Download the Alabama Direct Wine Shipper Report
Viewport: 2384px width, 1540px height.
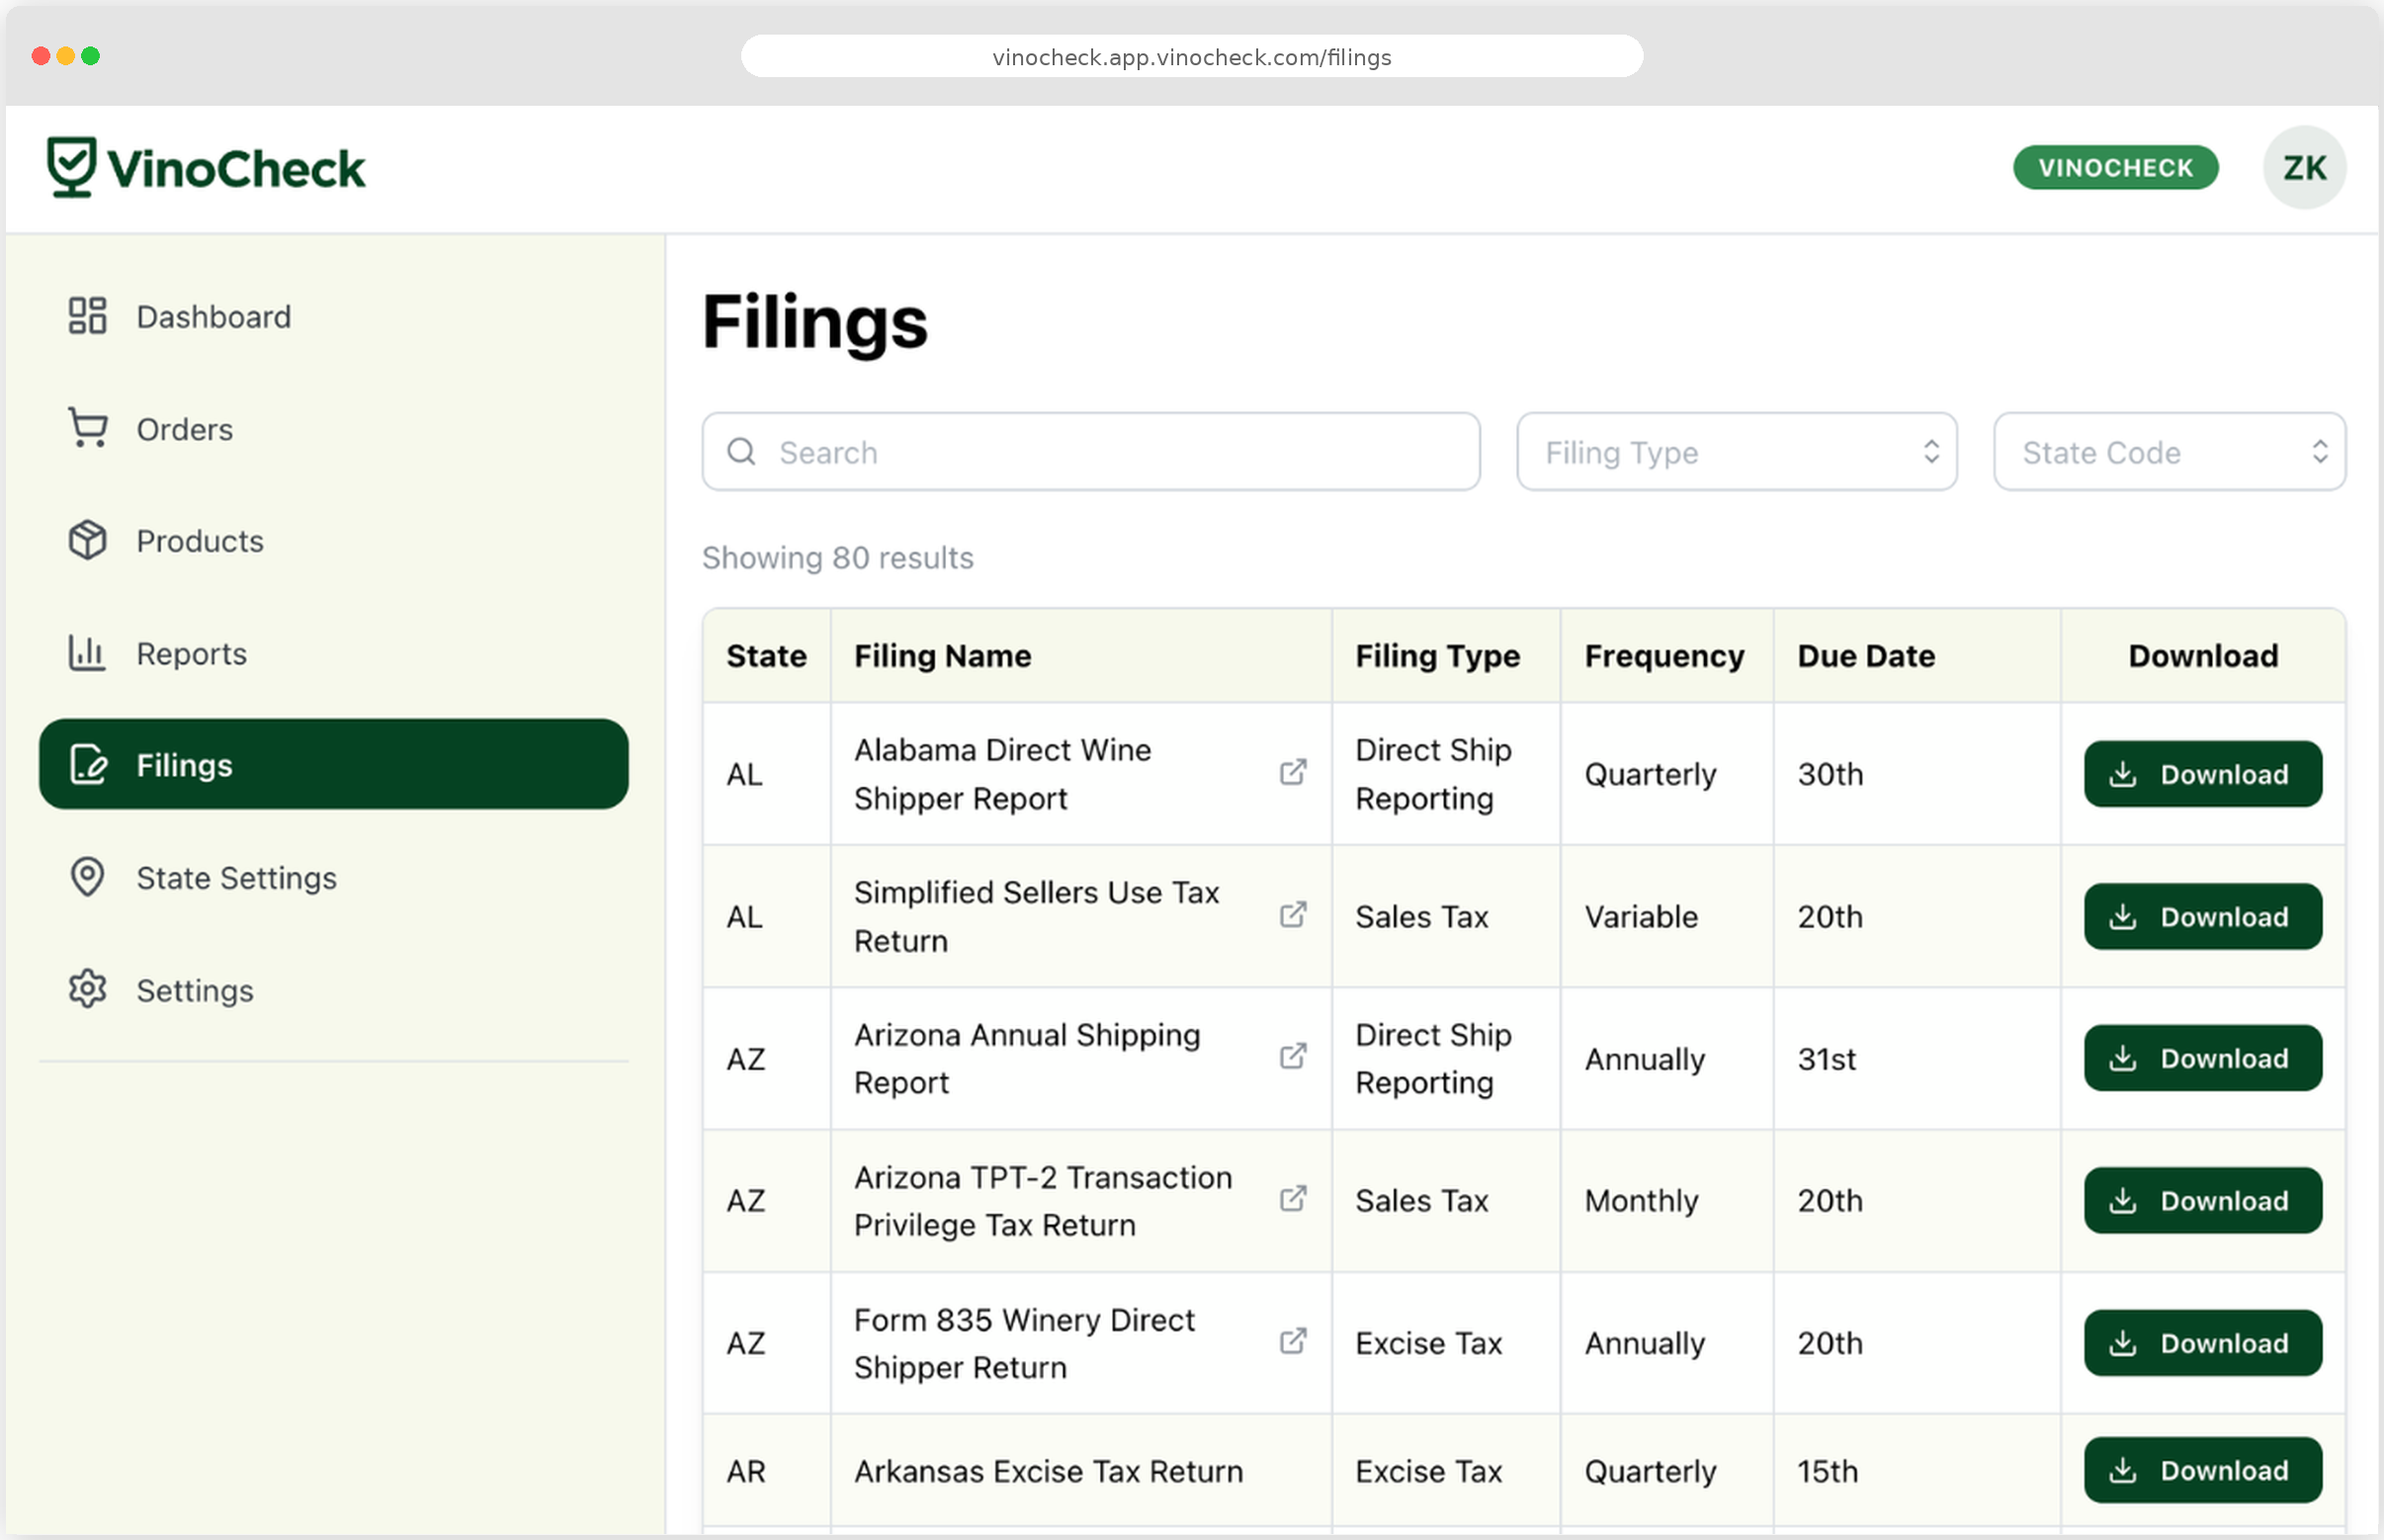tap(2202, 774)
